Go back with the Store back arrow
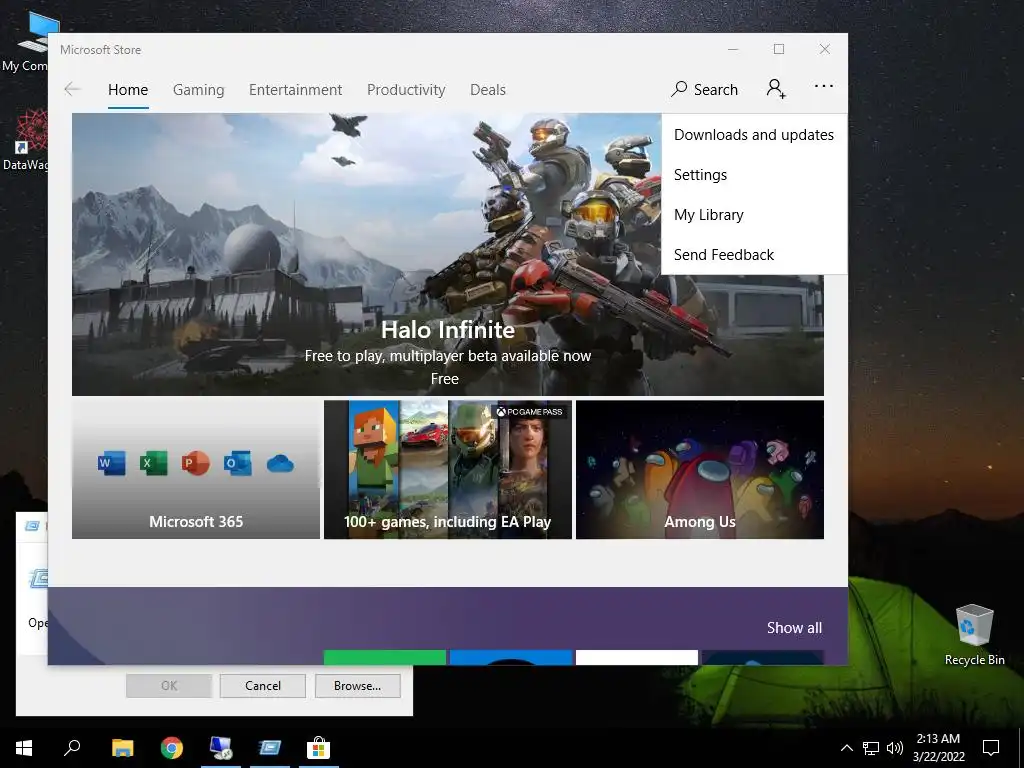This screenshot has width=1024, height=768. click(x=72, y=89)
